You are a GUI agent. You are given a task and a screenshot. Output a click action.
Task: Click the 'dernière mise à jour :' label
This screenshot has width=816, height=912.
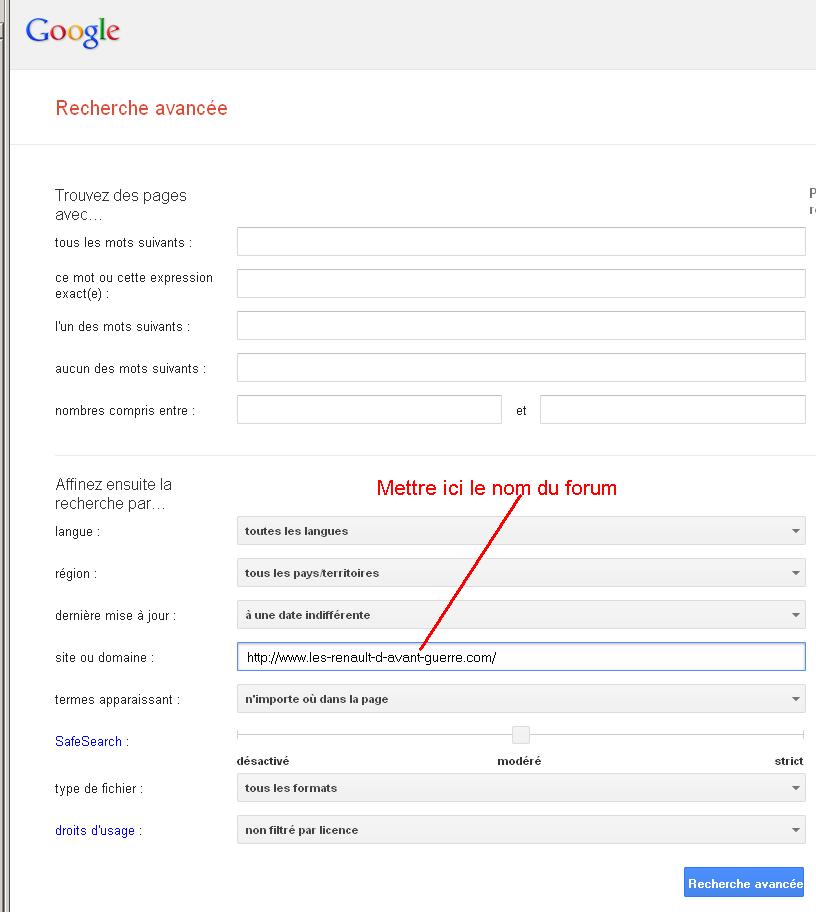coord(115,615)
